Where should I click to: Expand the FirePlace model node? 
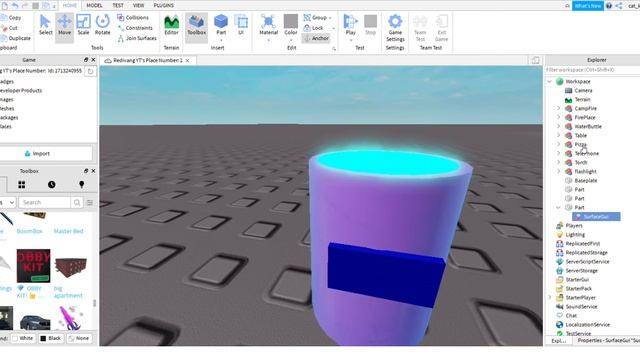558,117
